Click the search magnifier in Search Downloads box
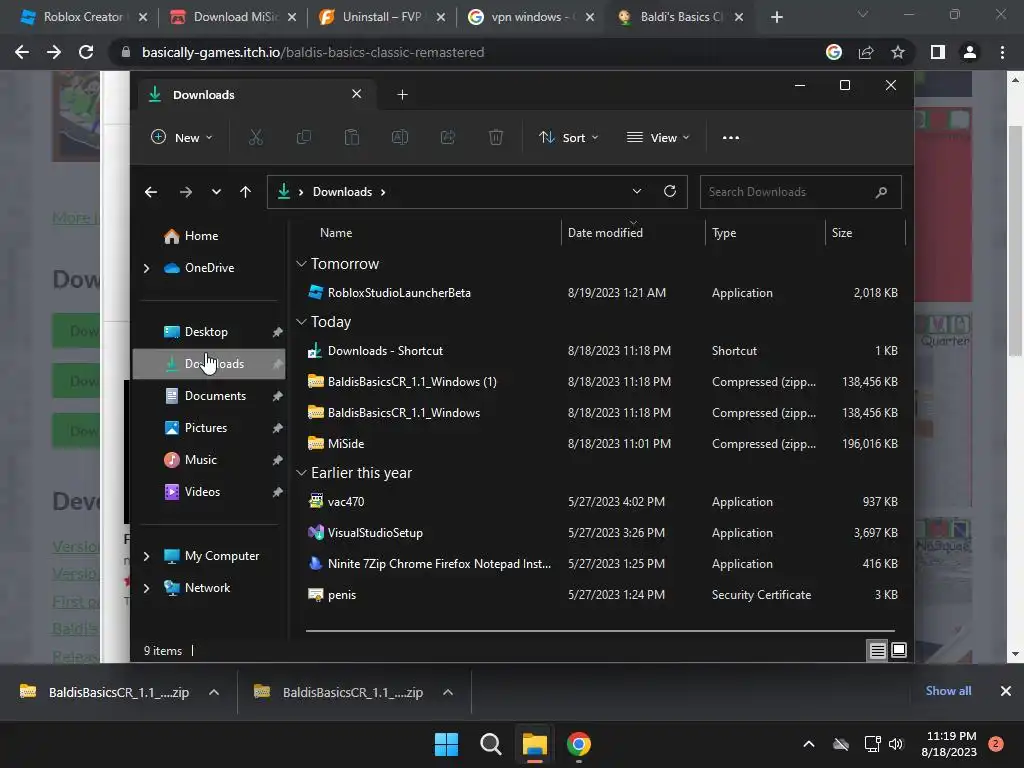The image size is (1024, 768). pos(881,192)
